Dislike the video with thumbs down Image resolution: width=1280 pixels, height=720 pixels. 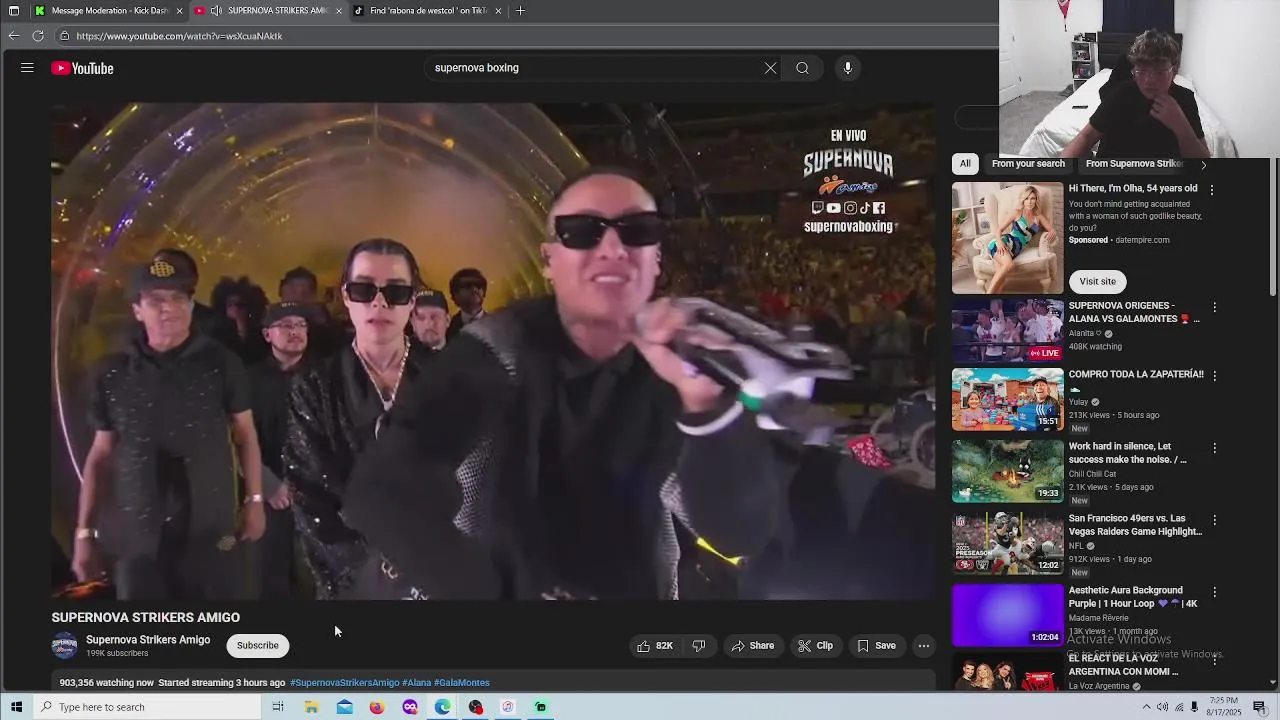point(699,646)
